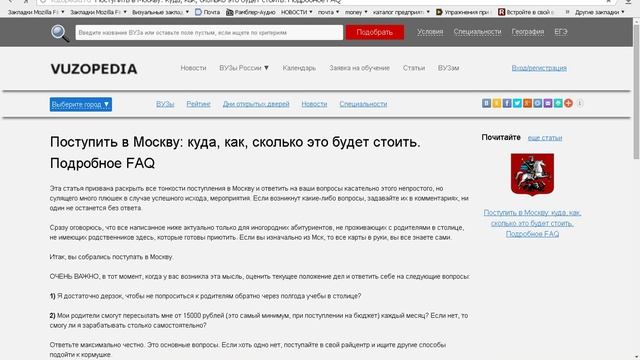Share via VKontakte icon
Image resolution: width=640 pixels, height=360 pixels.
pos(486,103)
